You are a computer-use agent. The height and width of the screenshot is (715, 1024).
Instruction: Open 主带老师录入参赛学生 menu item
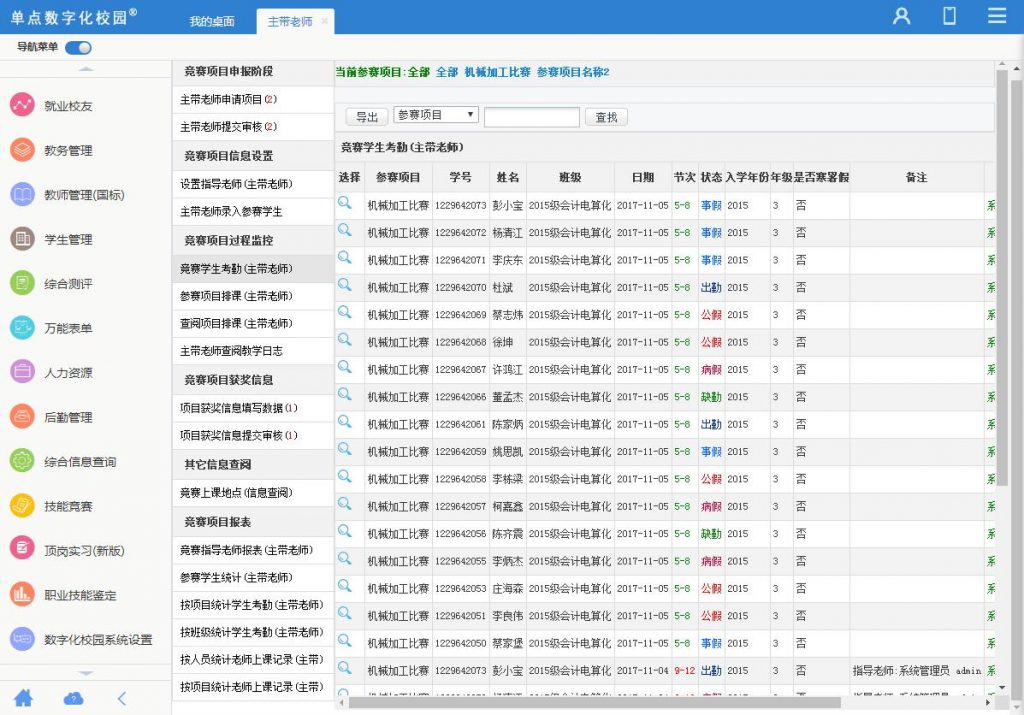pos(253,212)
